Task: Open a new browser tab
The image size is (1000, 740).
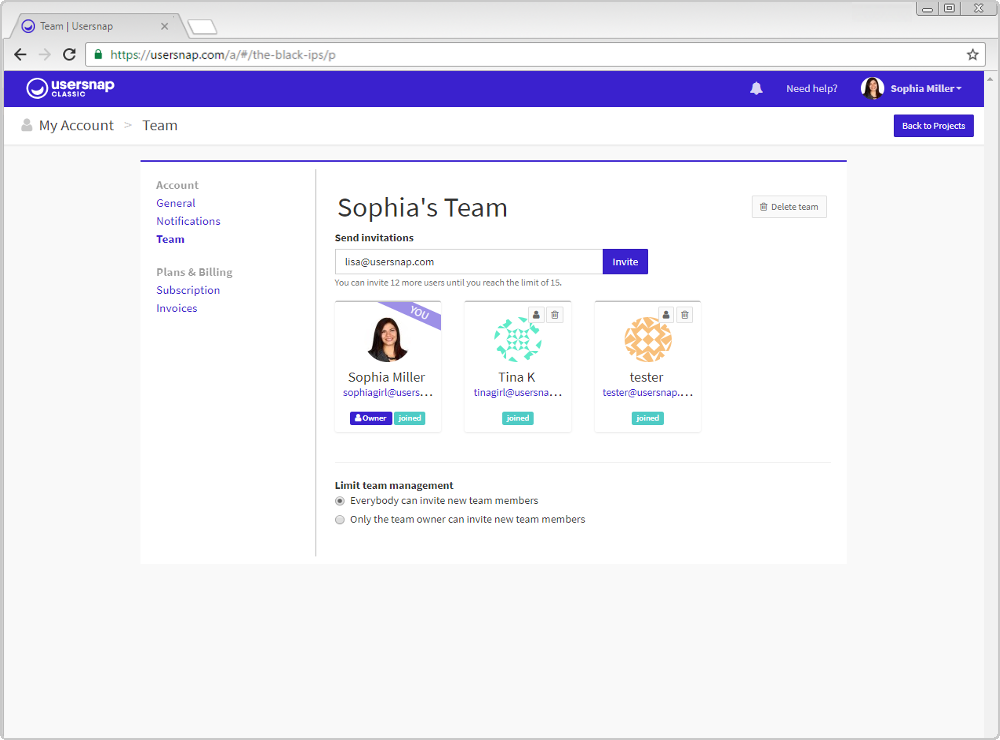Action: [203, 27]
